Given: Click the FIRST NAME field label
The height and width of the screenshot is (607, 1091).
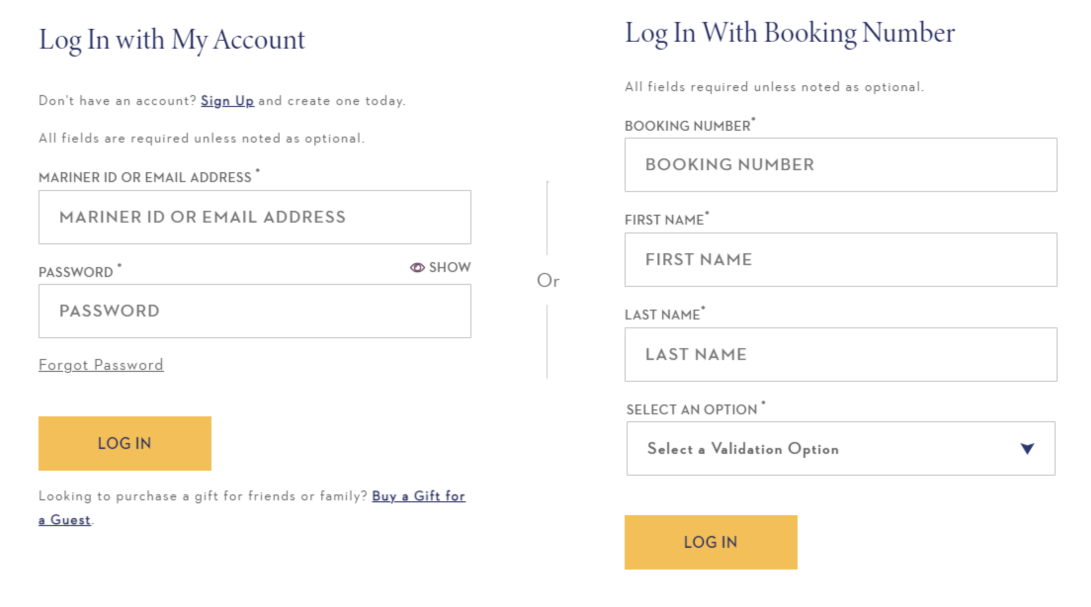Looking at the screenshot, I should pos(664,221).
